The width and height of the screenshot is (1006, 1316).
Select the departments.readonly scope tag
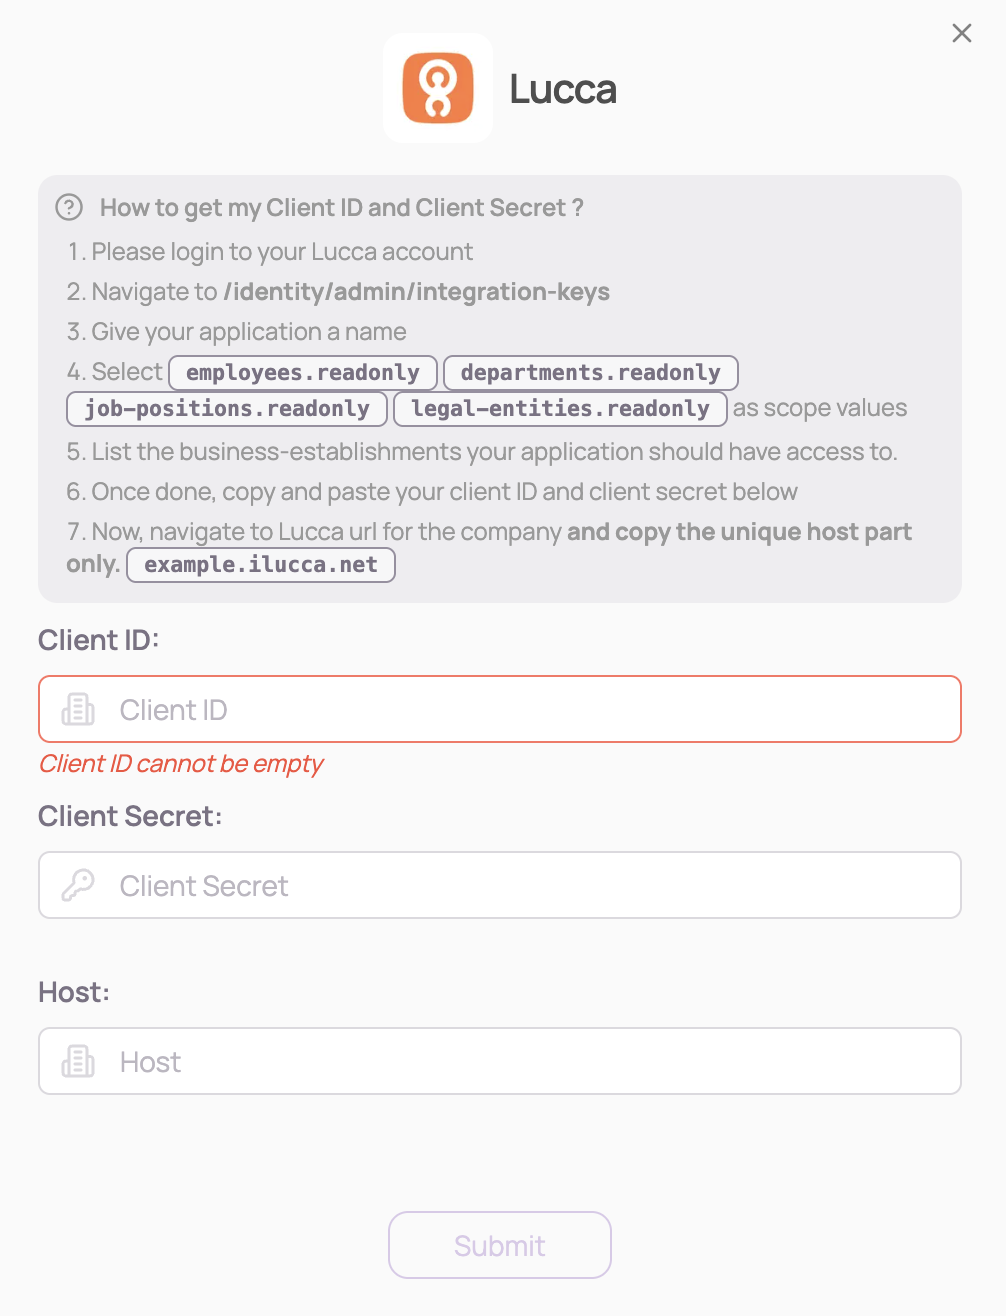point(591,373)
